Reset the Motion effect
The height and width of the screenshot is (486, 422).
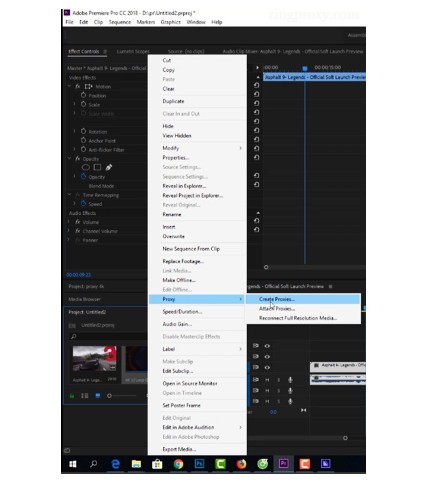(x=256, y=85)
